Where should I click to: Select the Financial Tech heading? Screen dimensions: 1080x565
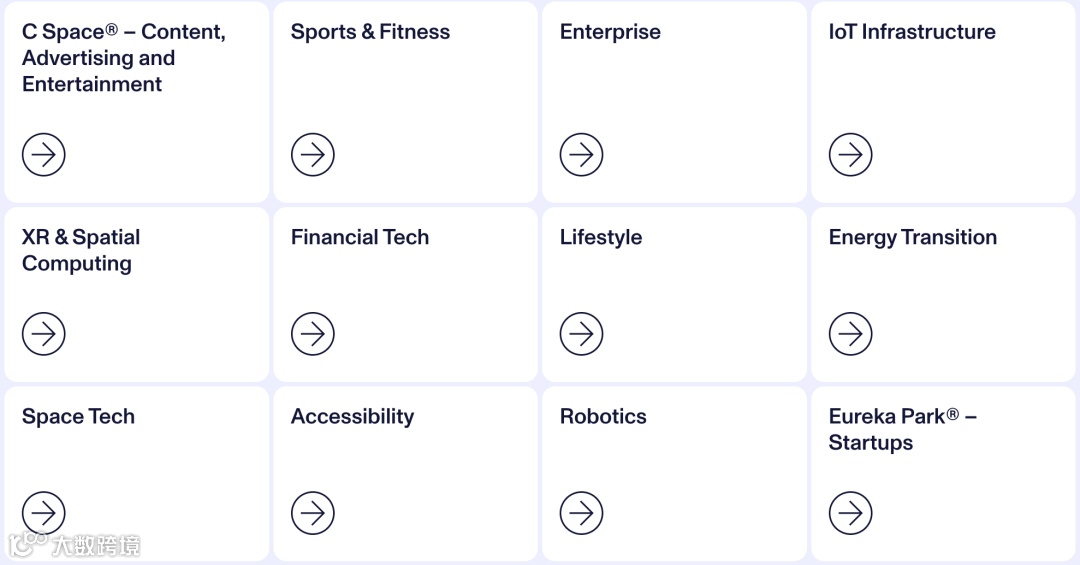360,237
